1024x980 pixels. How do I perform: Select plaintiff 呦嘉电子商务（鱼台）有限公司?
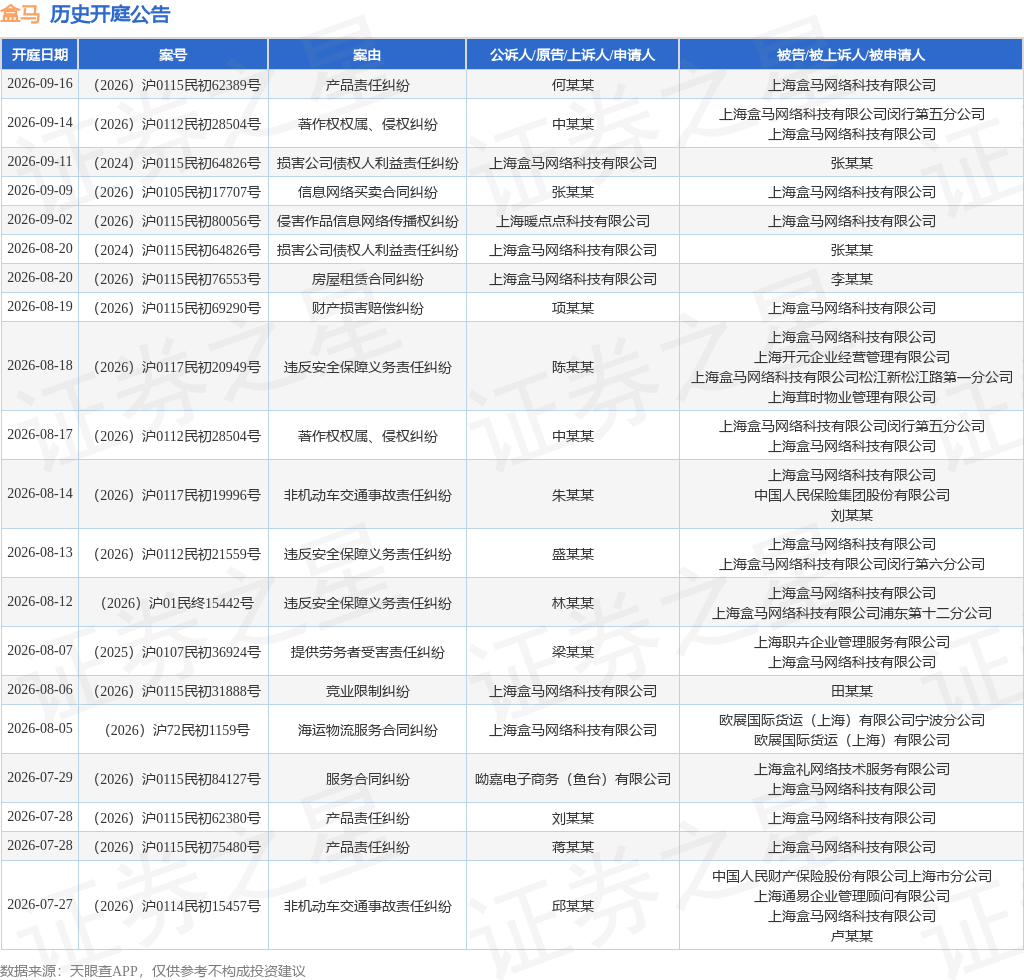[x=573, y=780]
